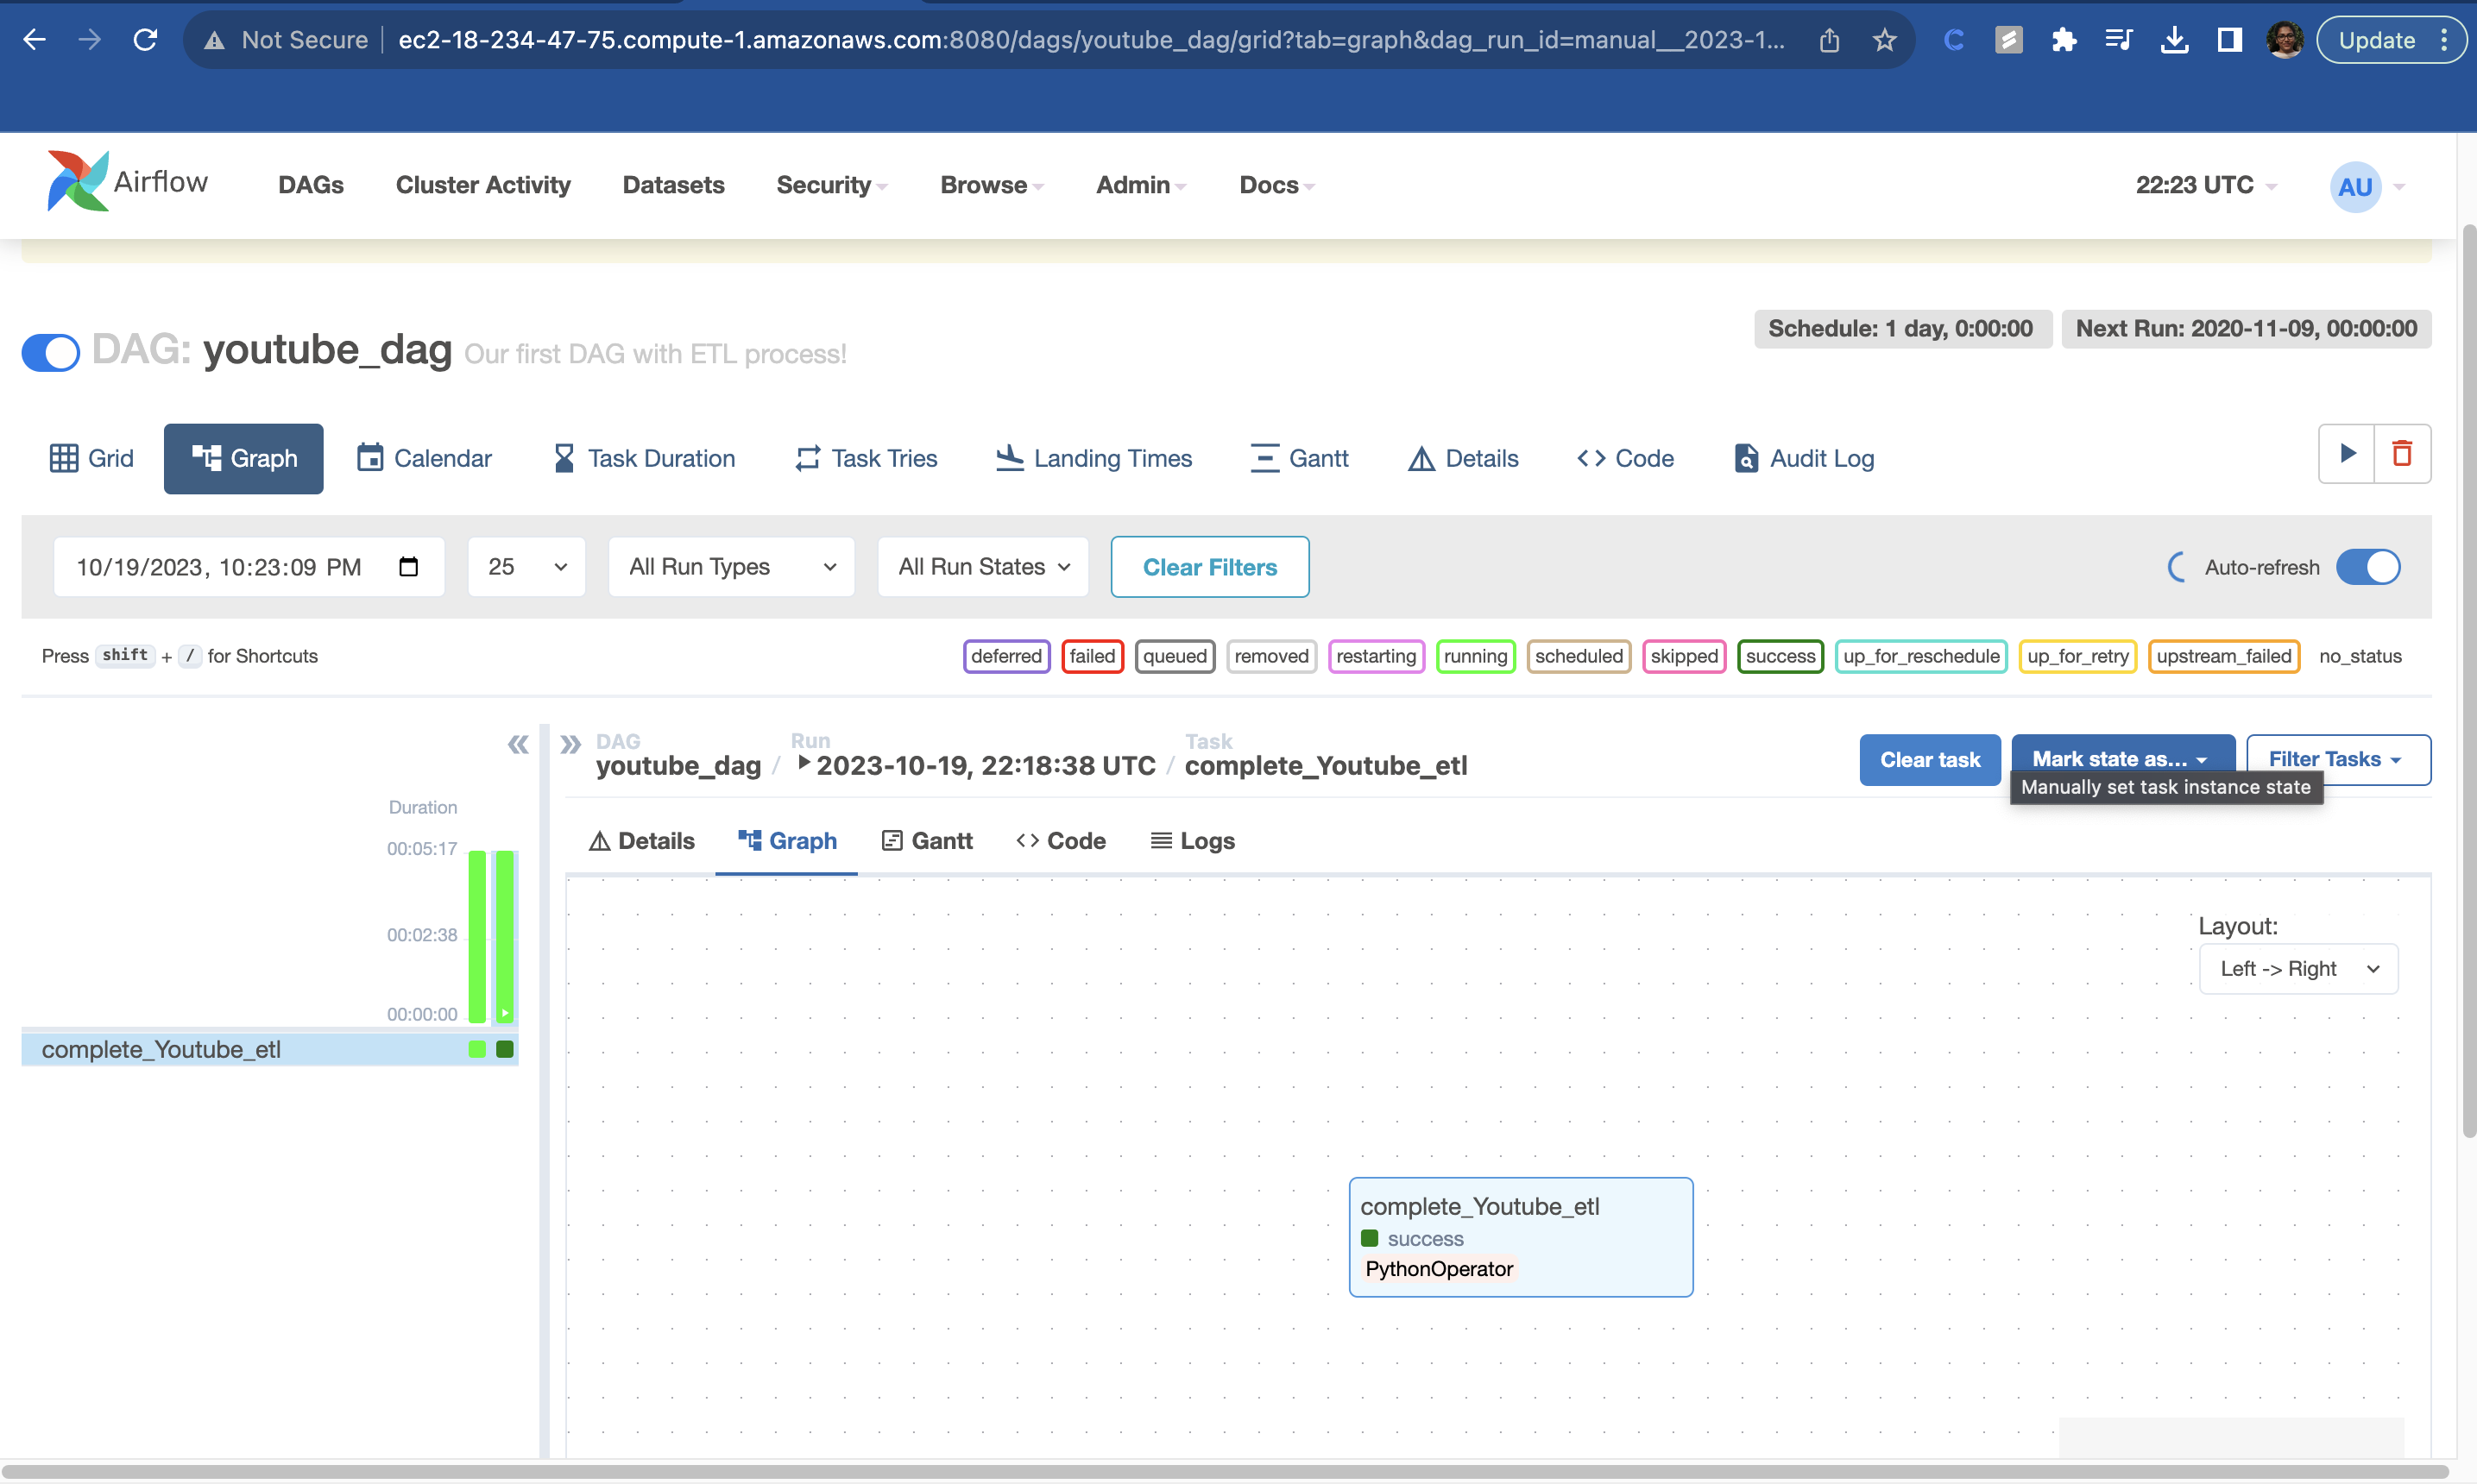Click the Clear Filters button
Image resolution: width=2477 pixels, height=1484 pixels.
pyautogui.click(x=1209, y=566)
